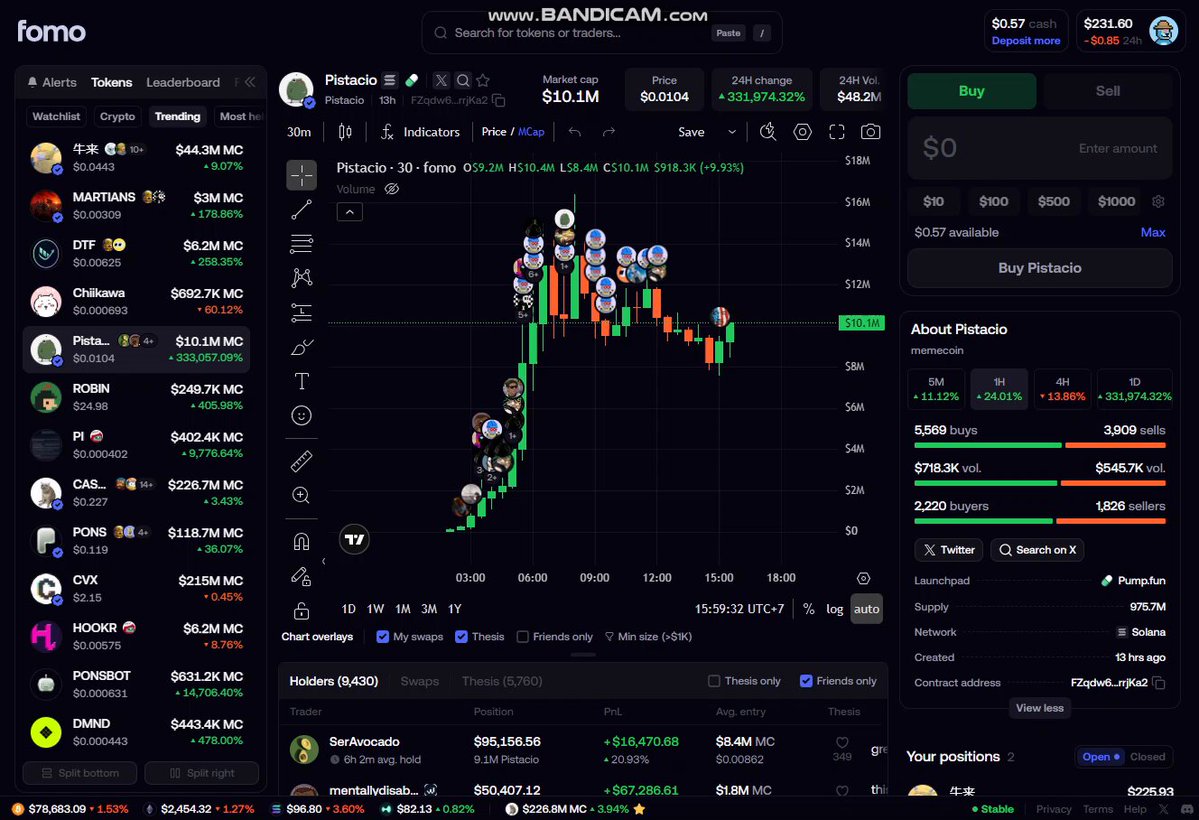
Task: Switch to the Sell tab
Action: click(1107, 91)
